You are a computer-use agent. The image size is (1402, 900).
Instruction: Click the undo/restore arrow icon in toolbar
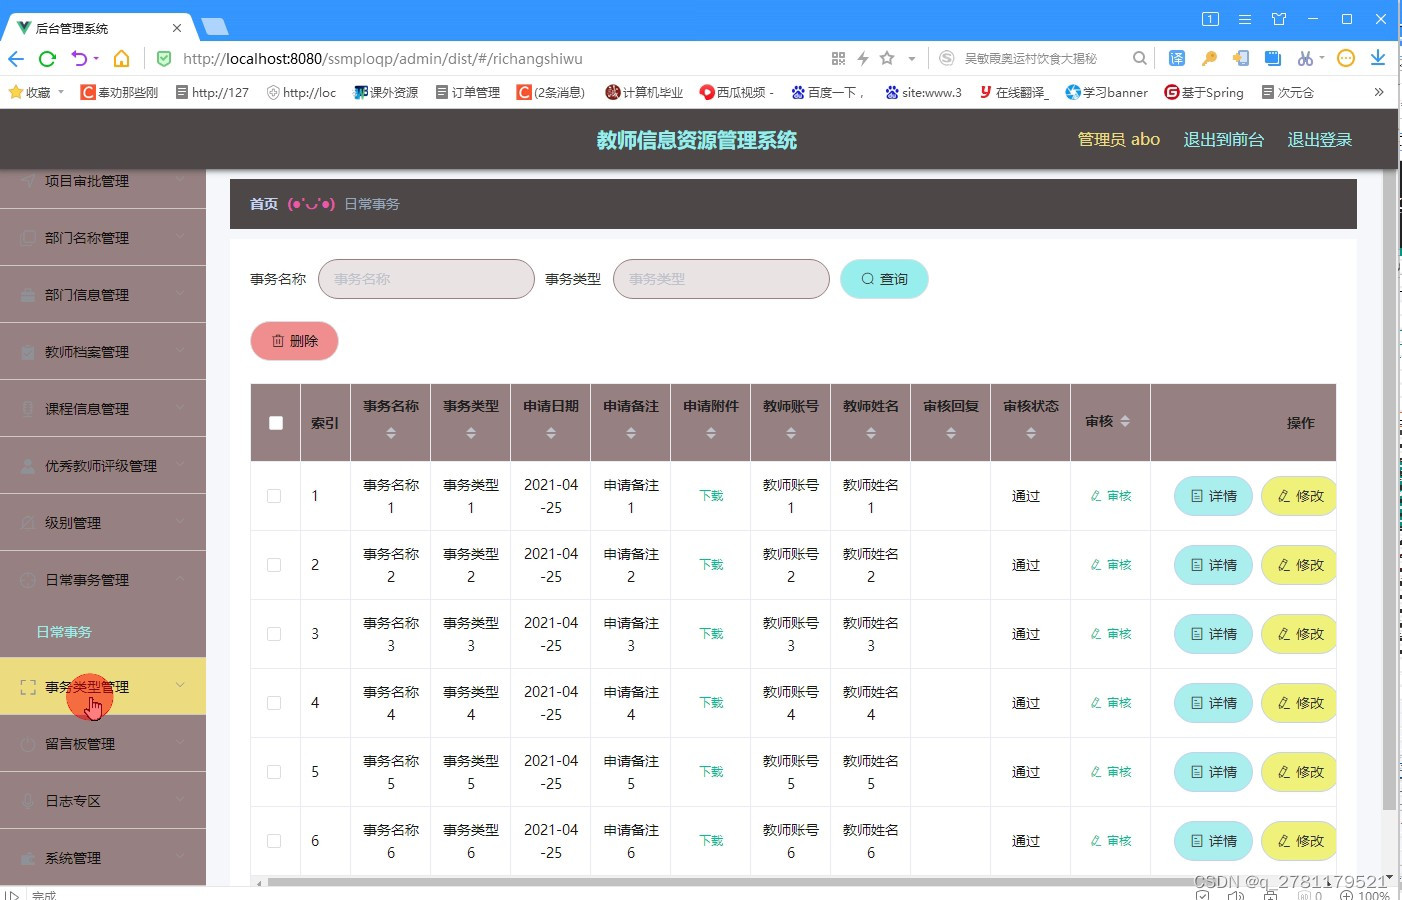point(79,59)
